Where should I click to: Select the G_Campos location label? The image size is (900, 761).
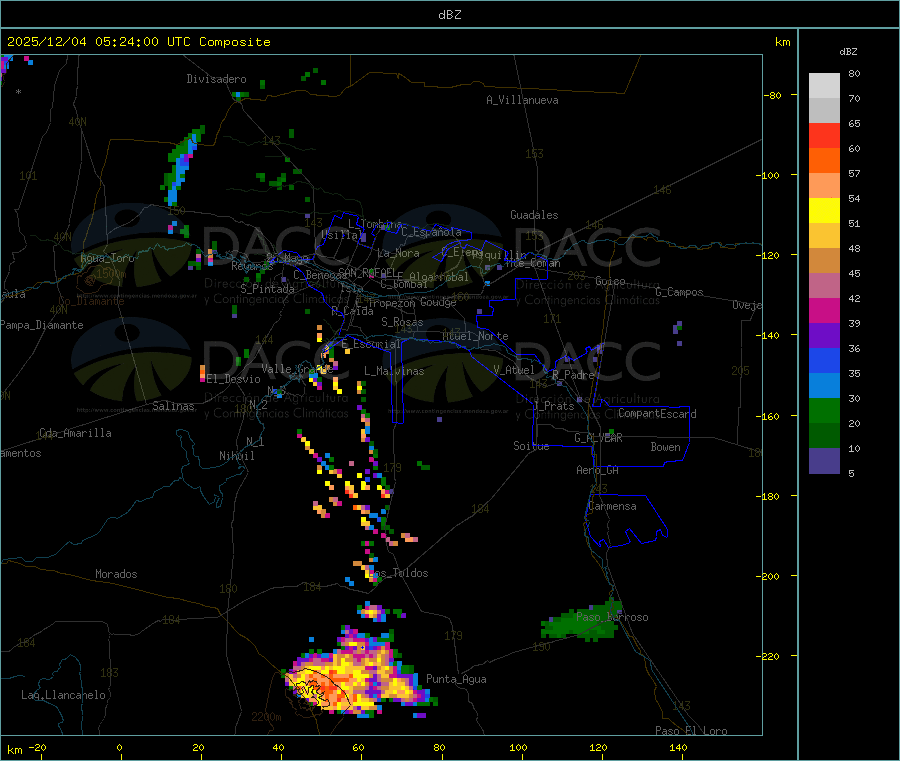(x=679, y=292)
